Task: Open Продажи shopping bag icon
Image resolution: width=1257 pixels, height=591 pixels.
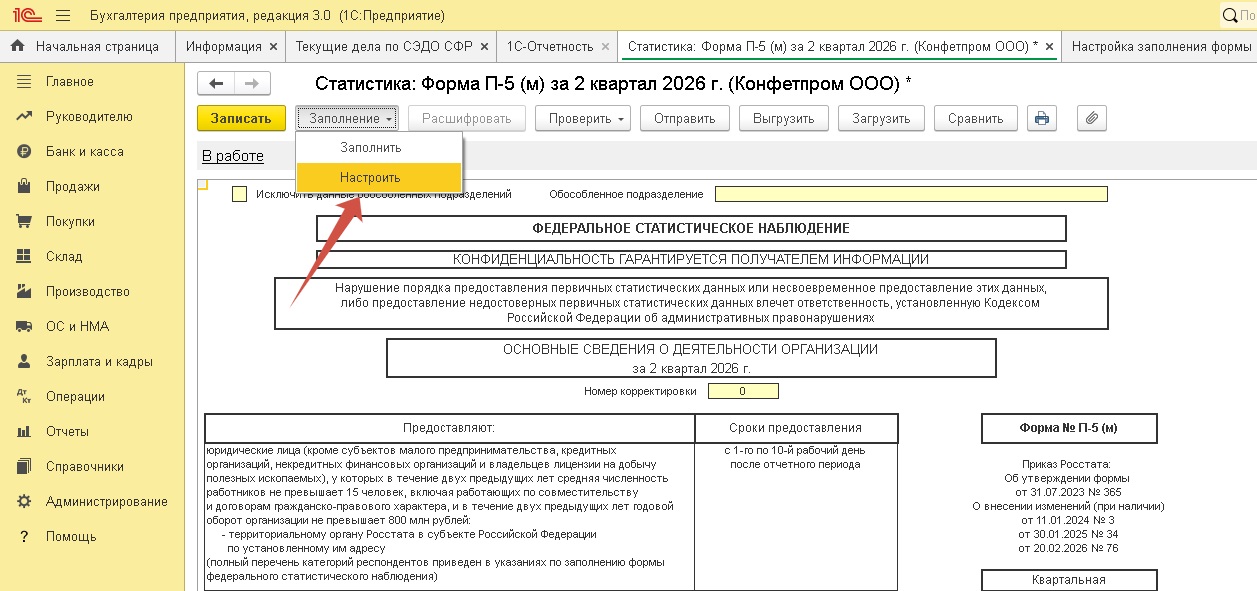Action: pyautogui.click(x=24, y=186)
